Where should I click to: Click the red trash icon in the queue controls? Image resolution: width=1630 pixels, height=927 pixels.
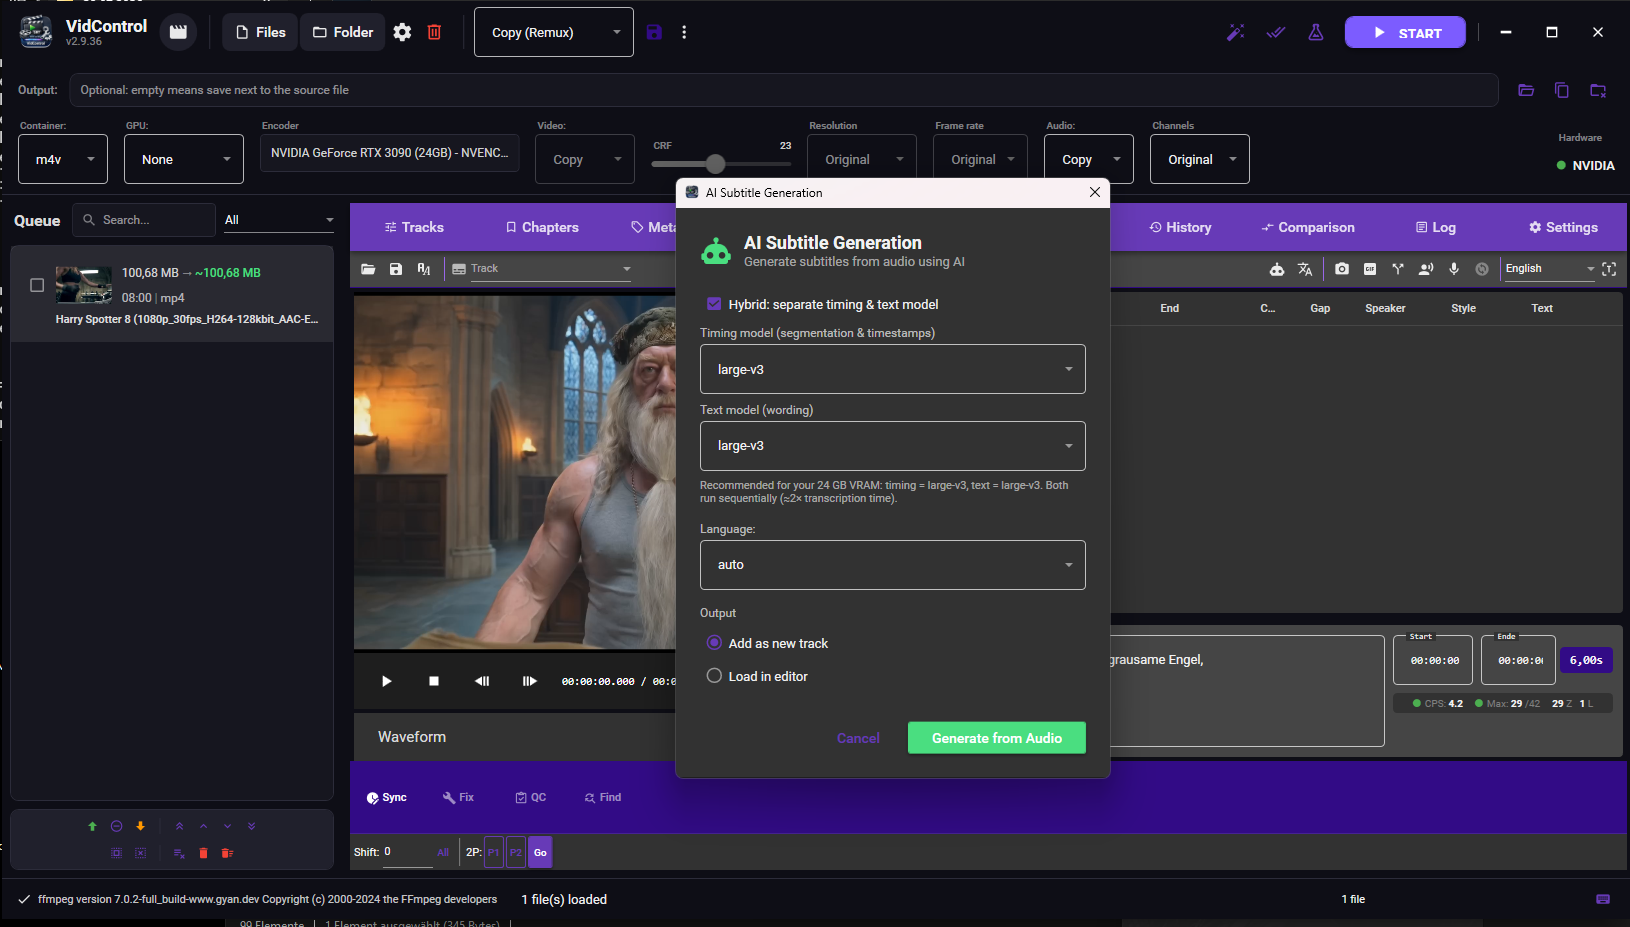coord(203,853)
